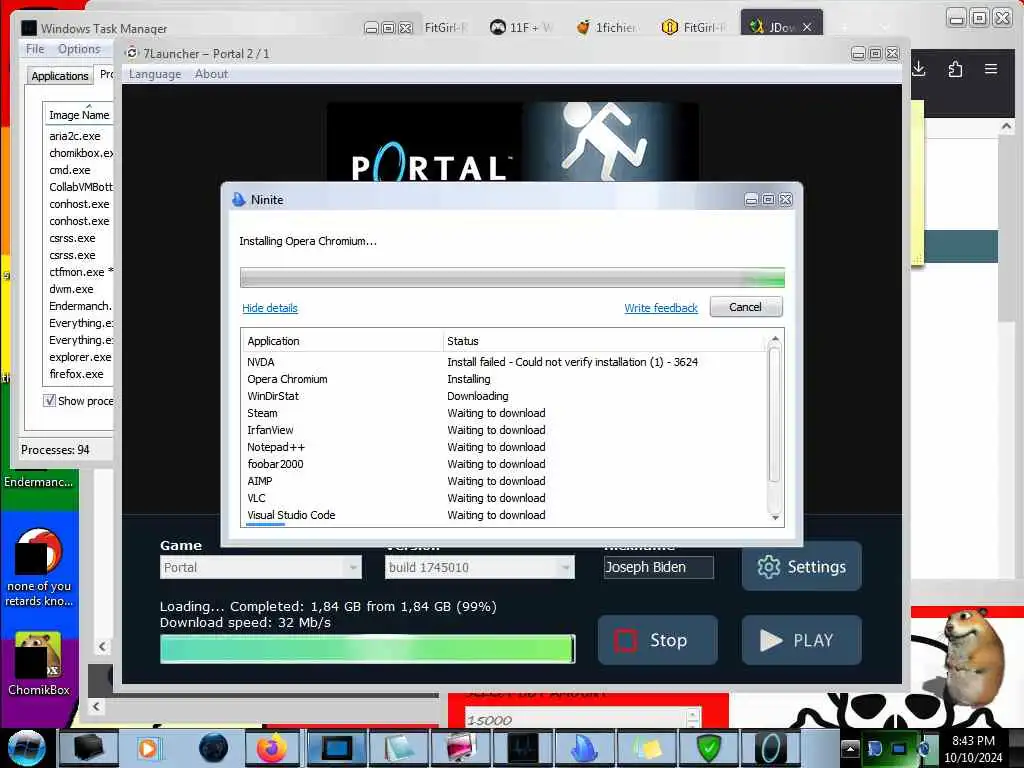1024x768 pixels.
Task: Click the PLAY button in 7Launcher
Action: click(801, 640)
